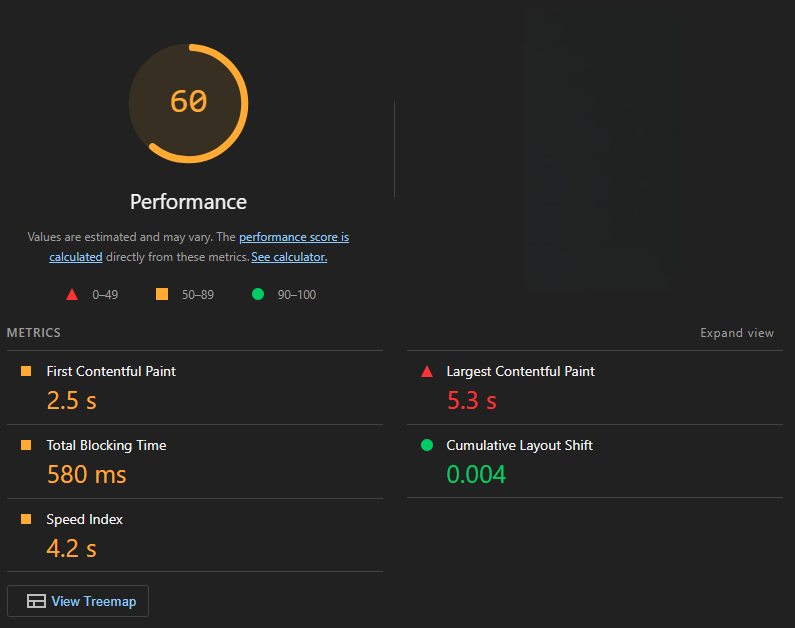This screenshot has width=795, height=628.
Task: Open the "performance score is calculated" link
Action: (293, 238)
